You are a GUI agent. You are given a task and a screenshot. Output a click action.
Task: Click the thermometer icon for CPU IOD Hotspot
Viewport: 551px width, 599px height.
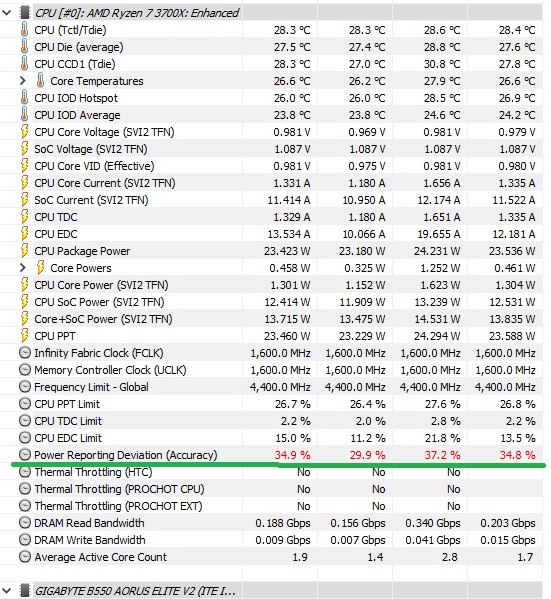point(24,98)
